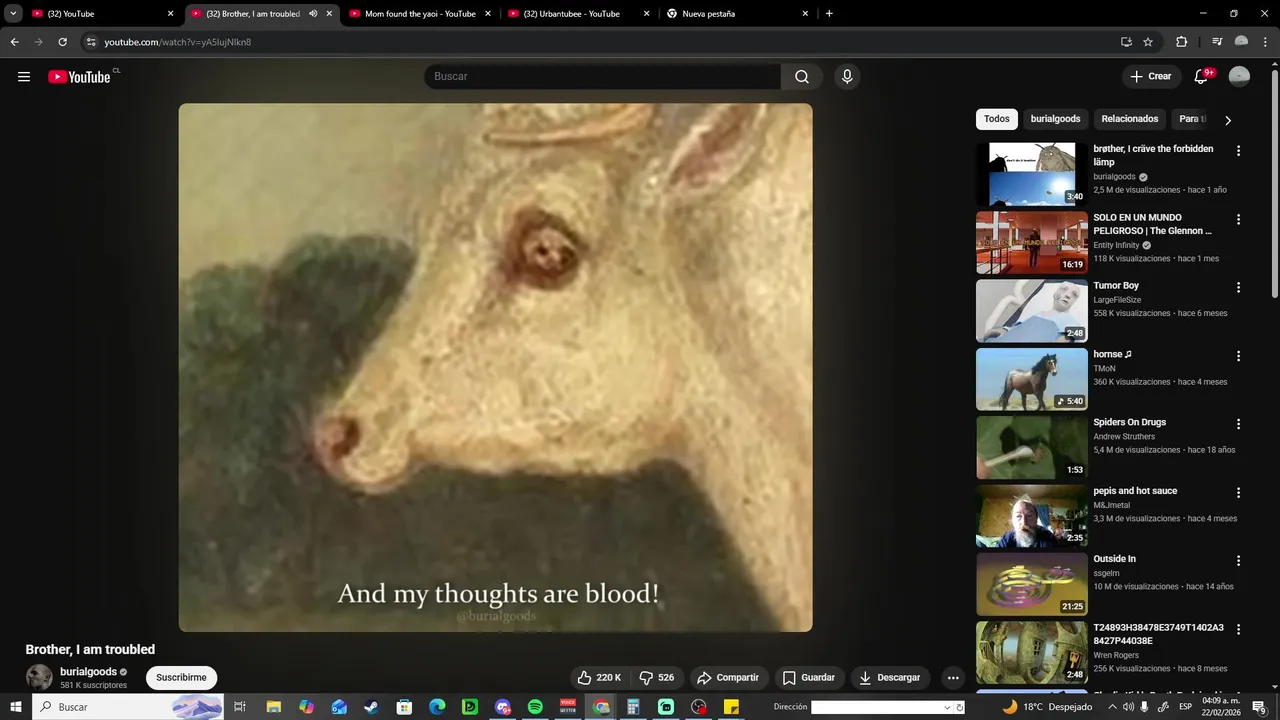Go back using browser back arrow
The image size is (1280, 720).
click(x=14, y=42)
